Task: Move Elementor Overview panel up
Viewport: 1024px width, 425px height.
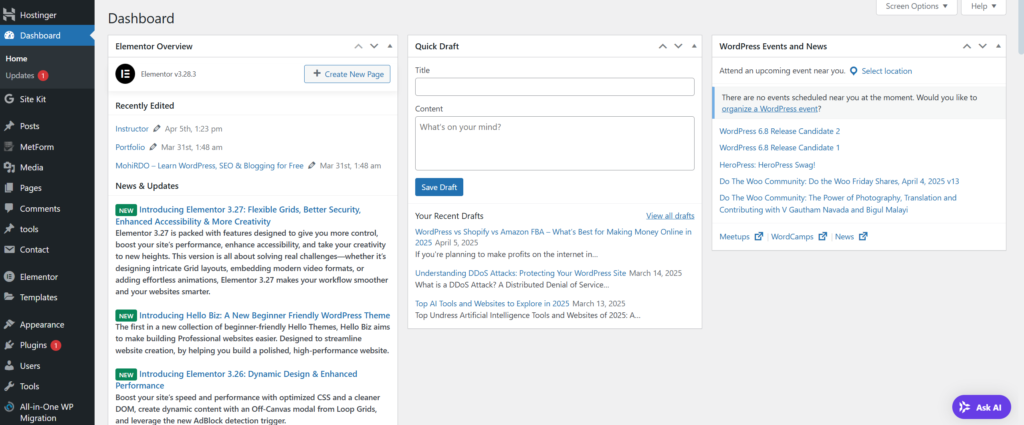Action: coord(358,46)
